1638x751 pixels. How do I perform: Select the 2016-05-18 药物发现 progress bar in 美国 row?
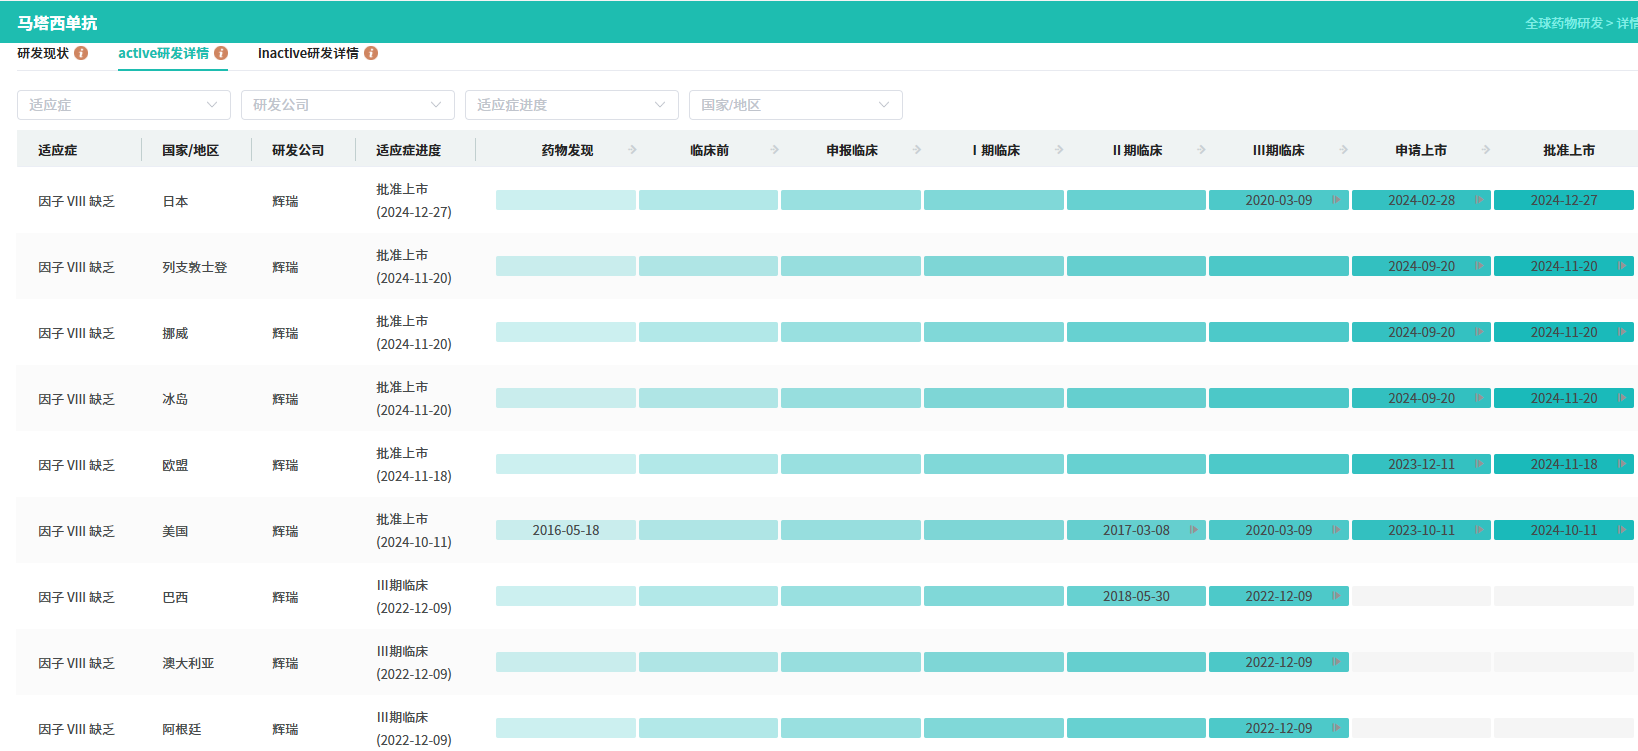point(566,530)
